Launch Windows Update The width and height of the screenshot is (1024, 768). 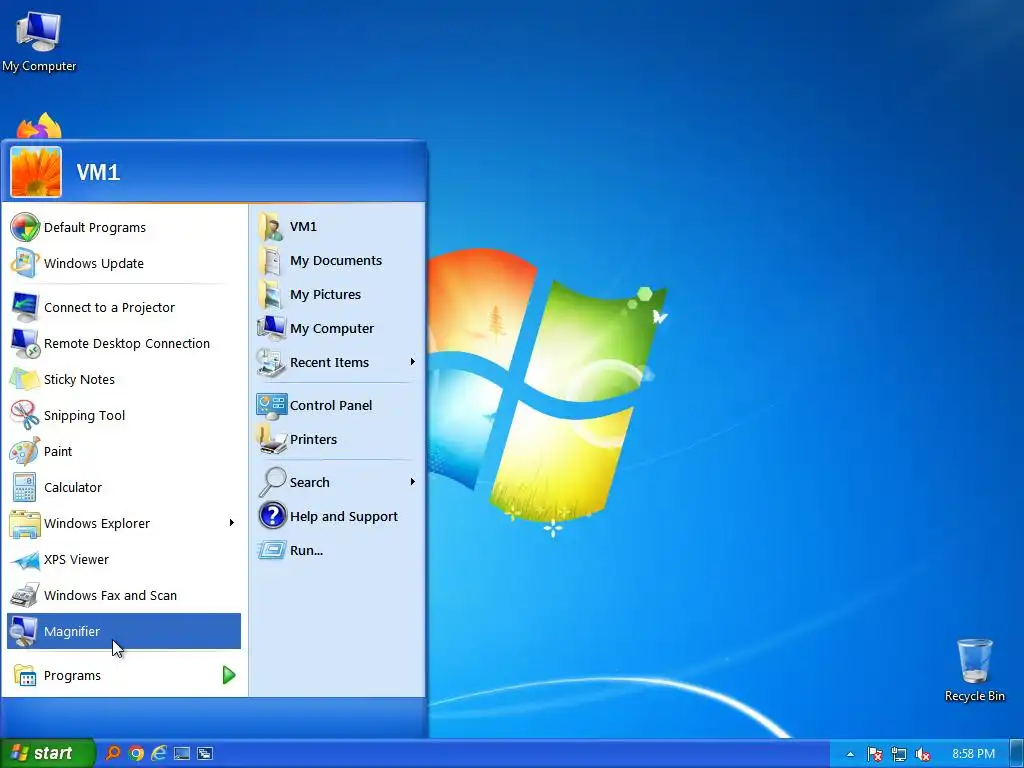124,263
